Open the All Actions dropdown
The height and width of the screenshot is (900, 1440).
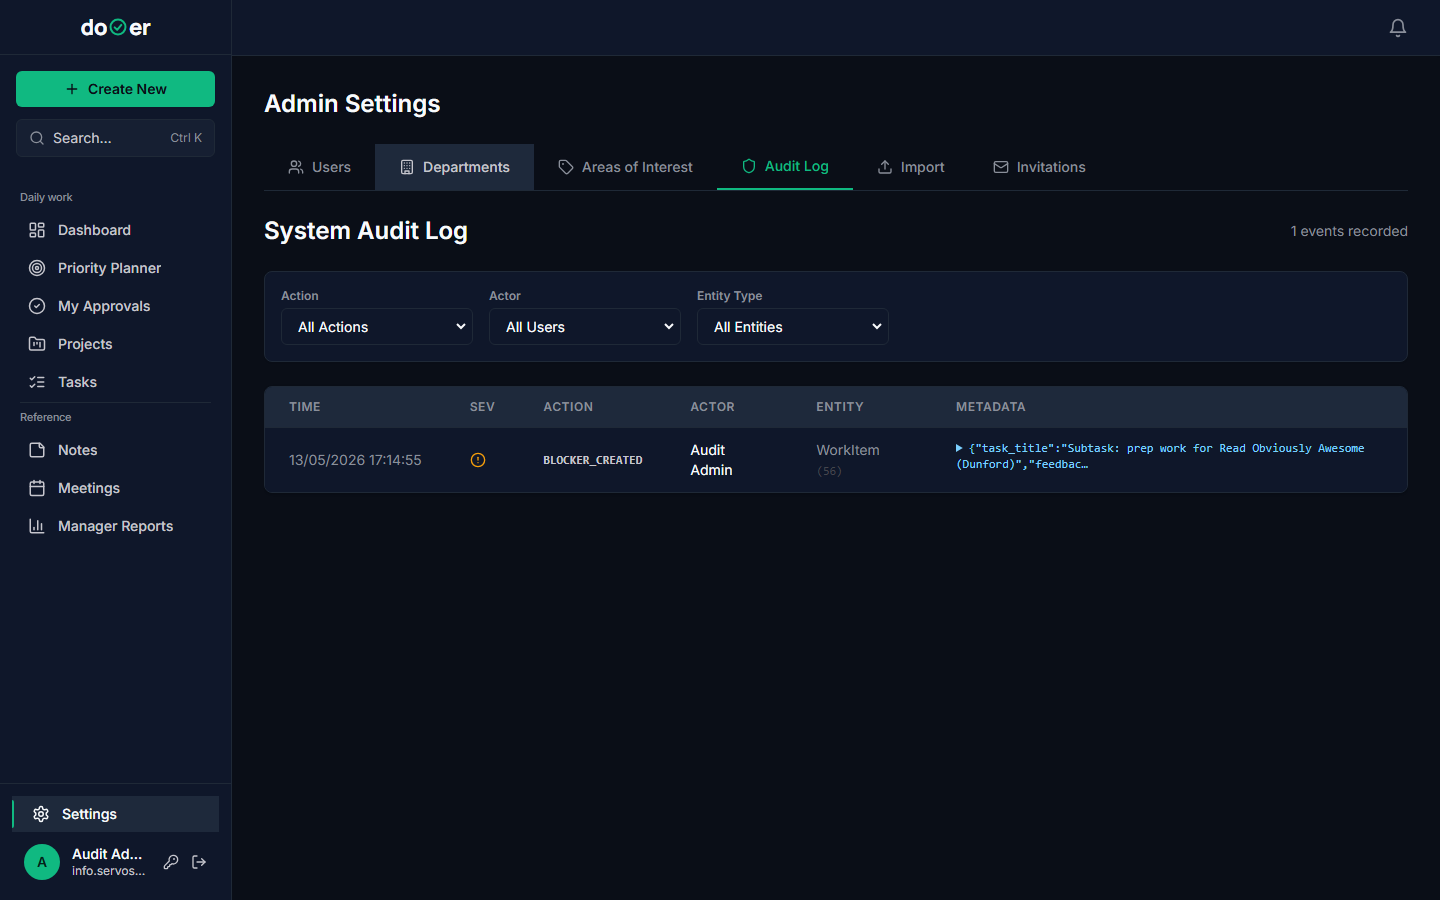[x=377, y=327]
